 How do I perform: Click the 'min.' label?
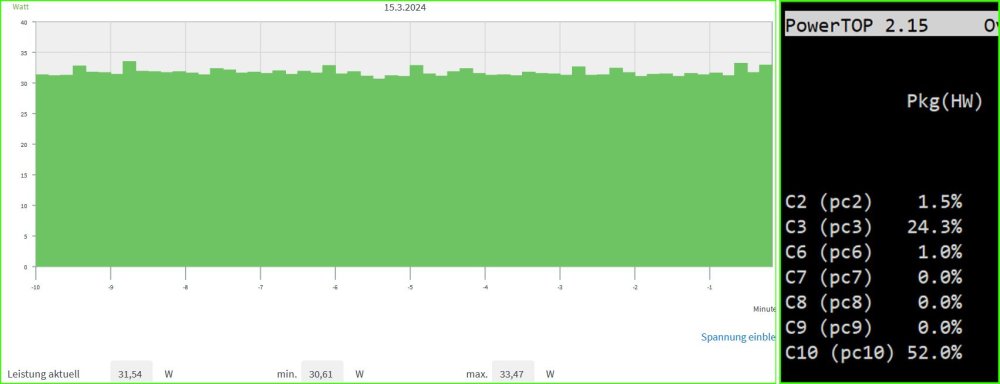(287, 374)
